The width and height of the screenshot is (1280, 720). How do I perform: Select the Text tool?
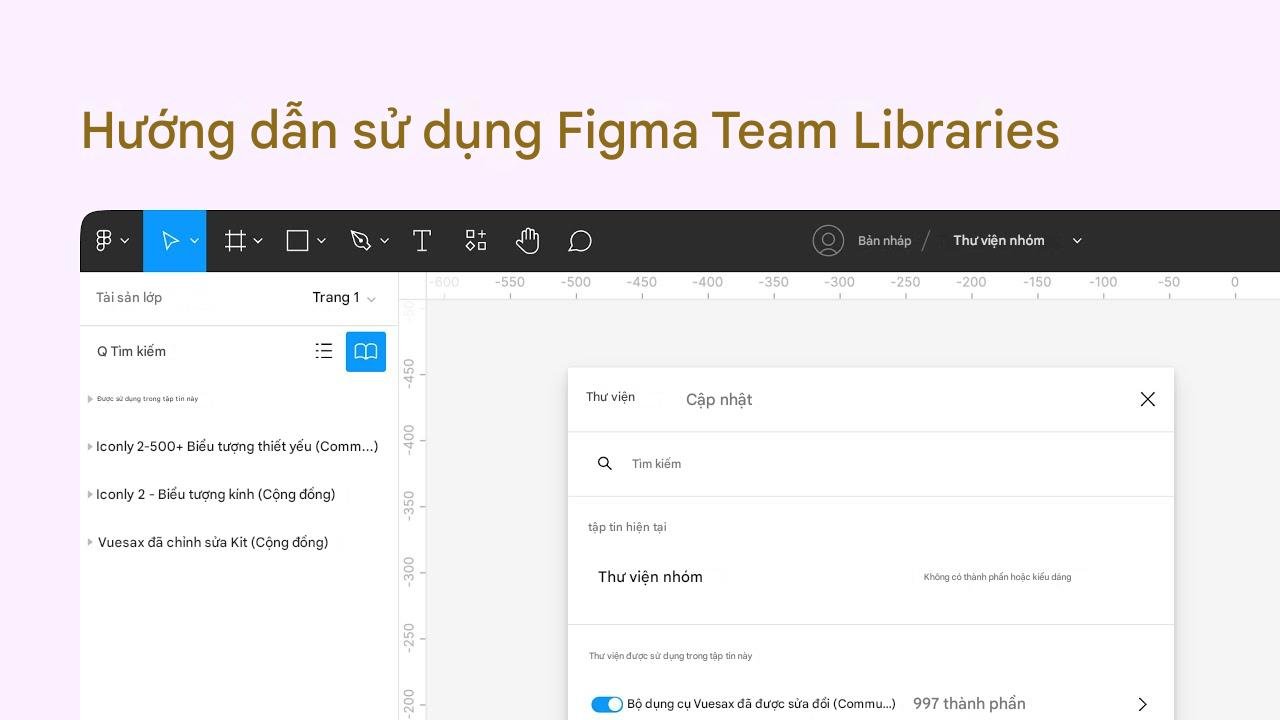(x=422, y=241)
